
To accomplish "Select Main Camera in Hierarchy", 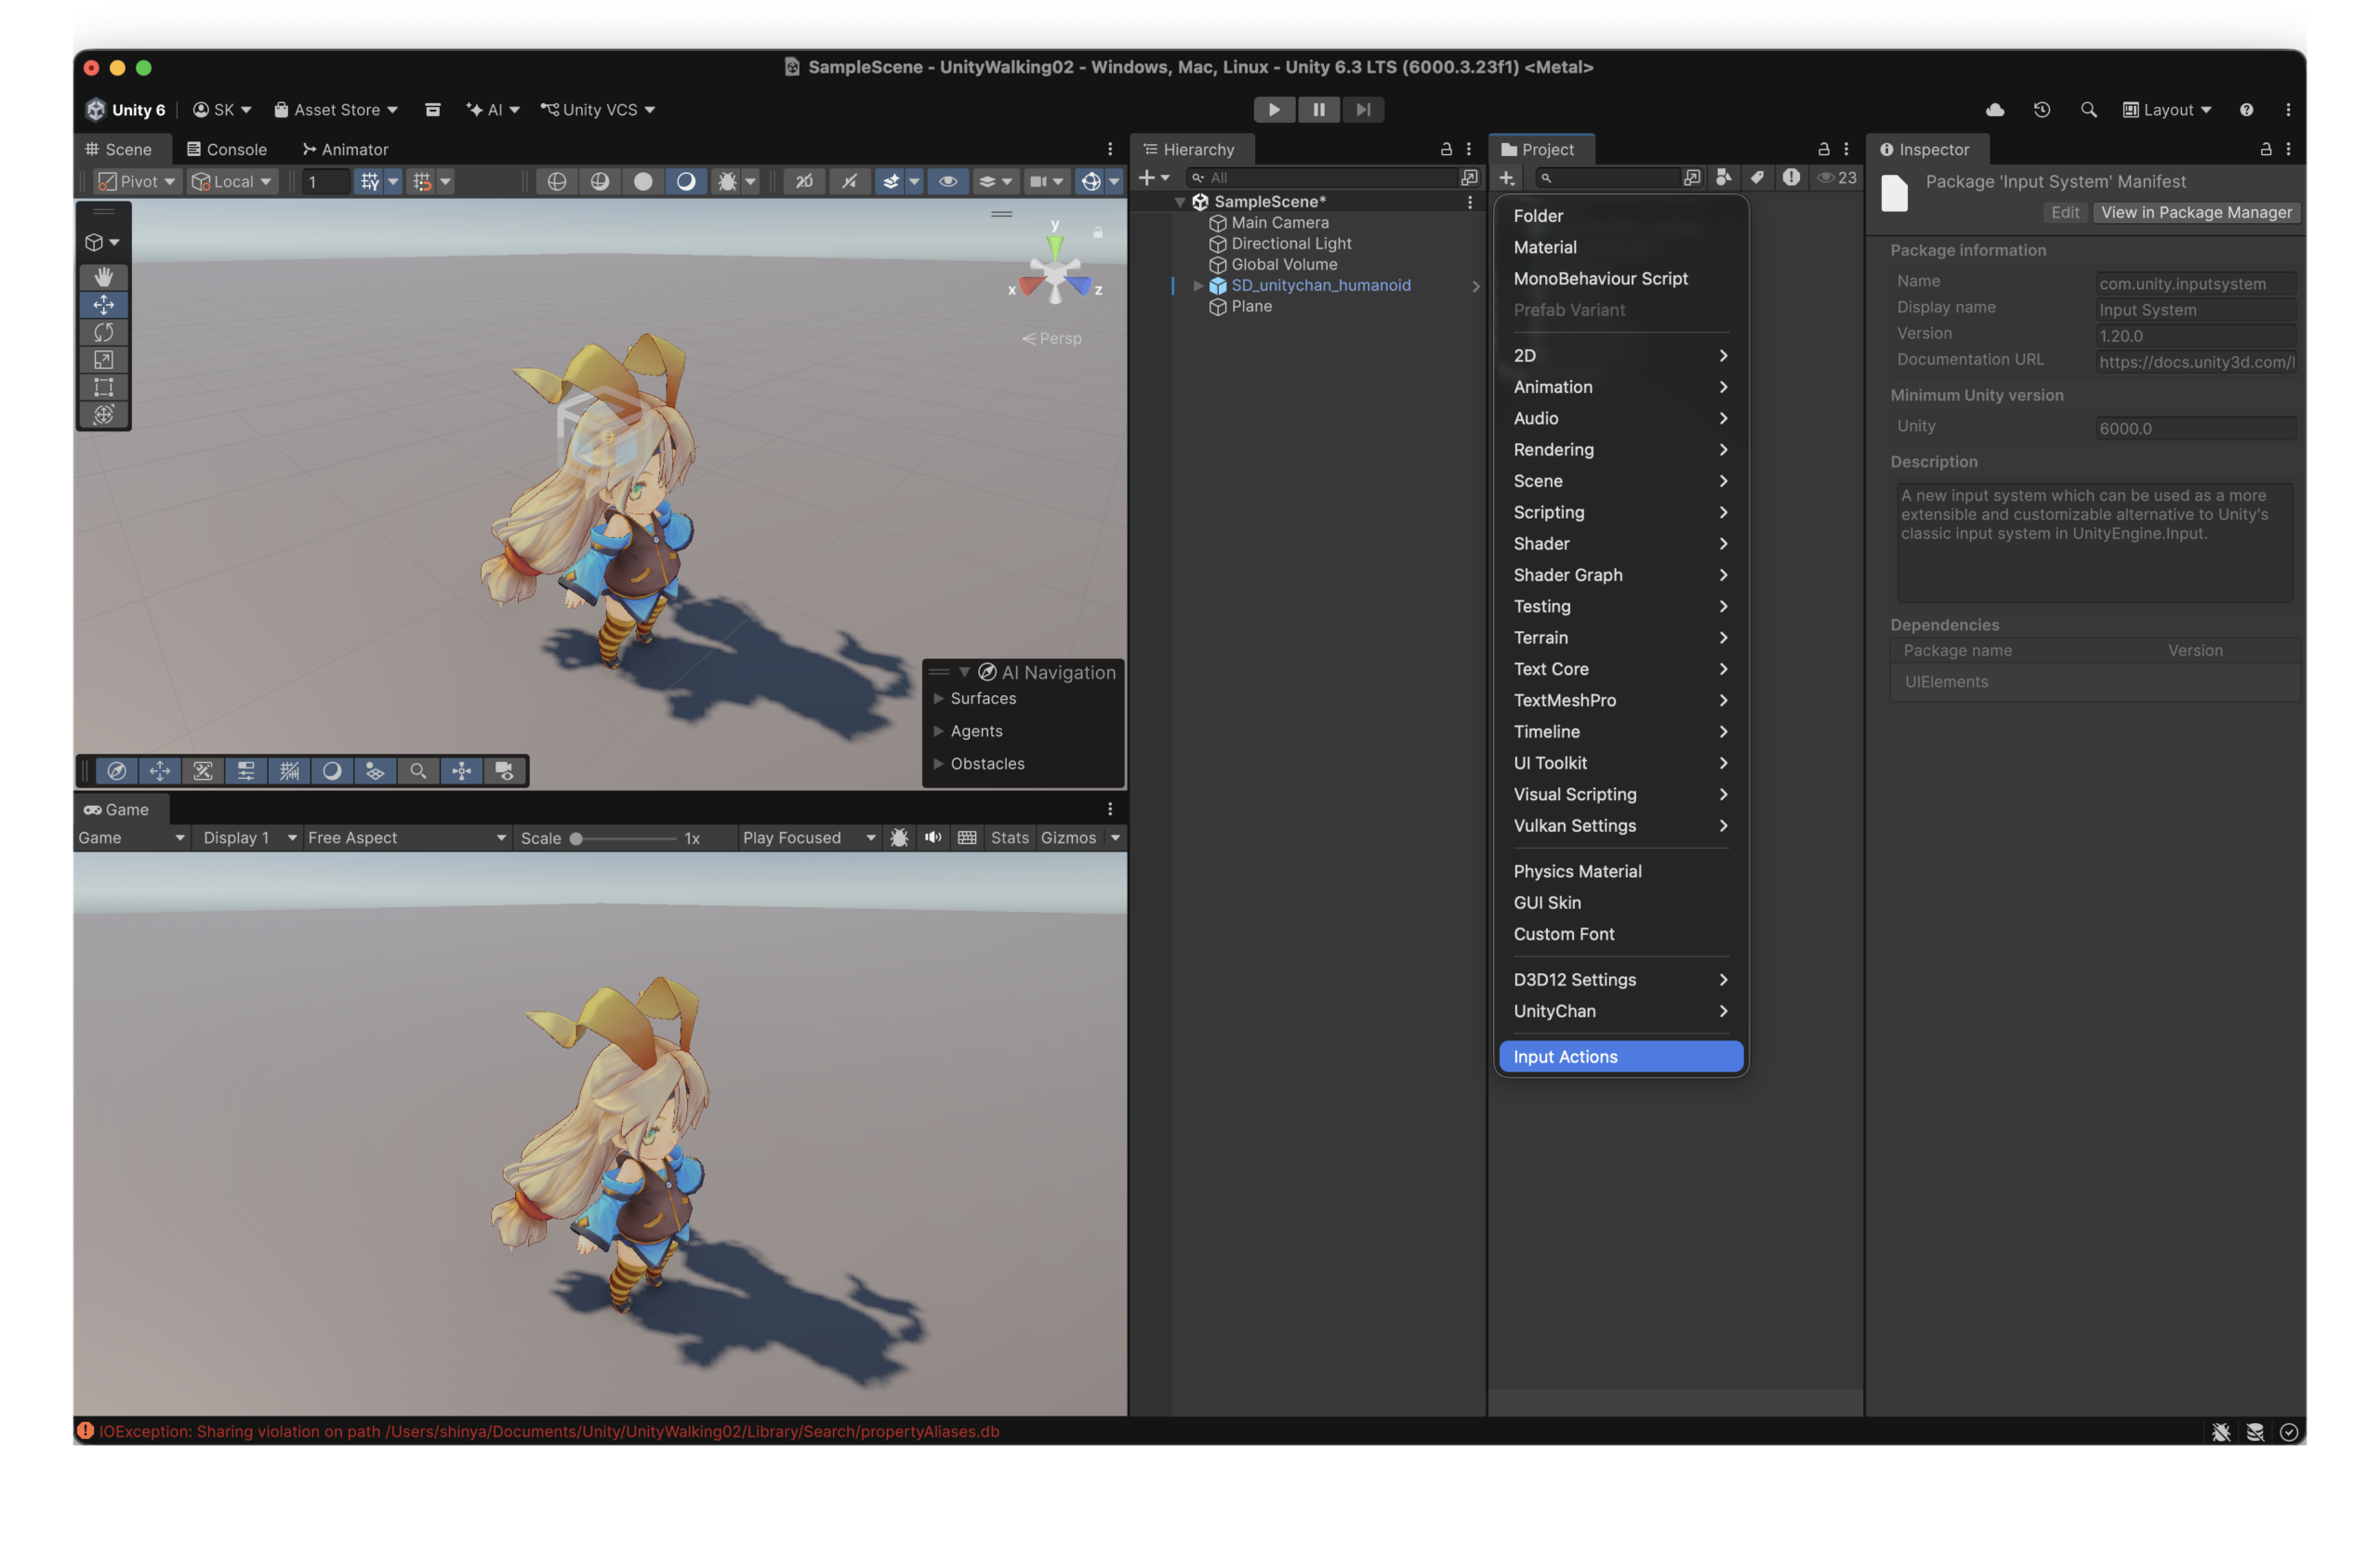I will [x=1279, y=223].
